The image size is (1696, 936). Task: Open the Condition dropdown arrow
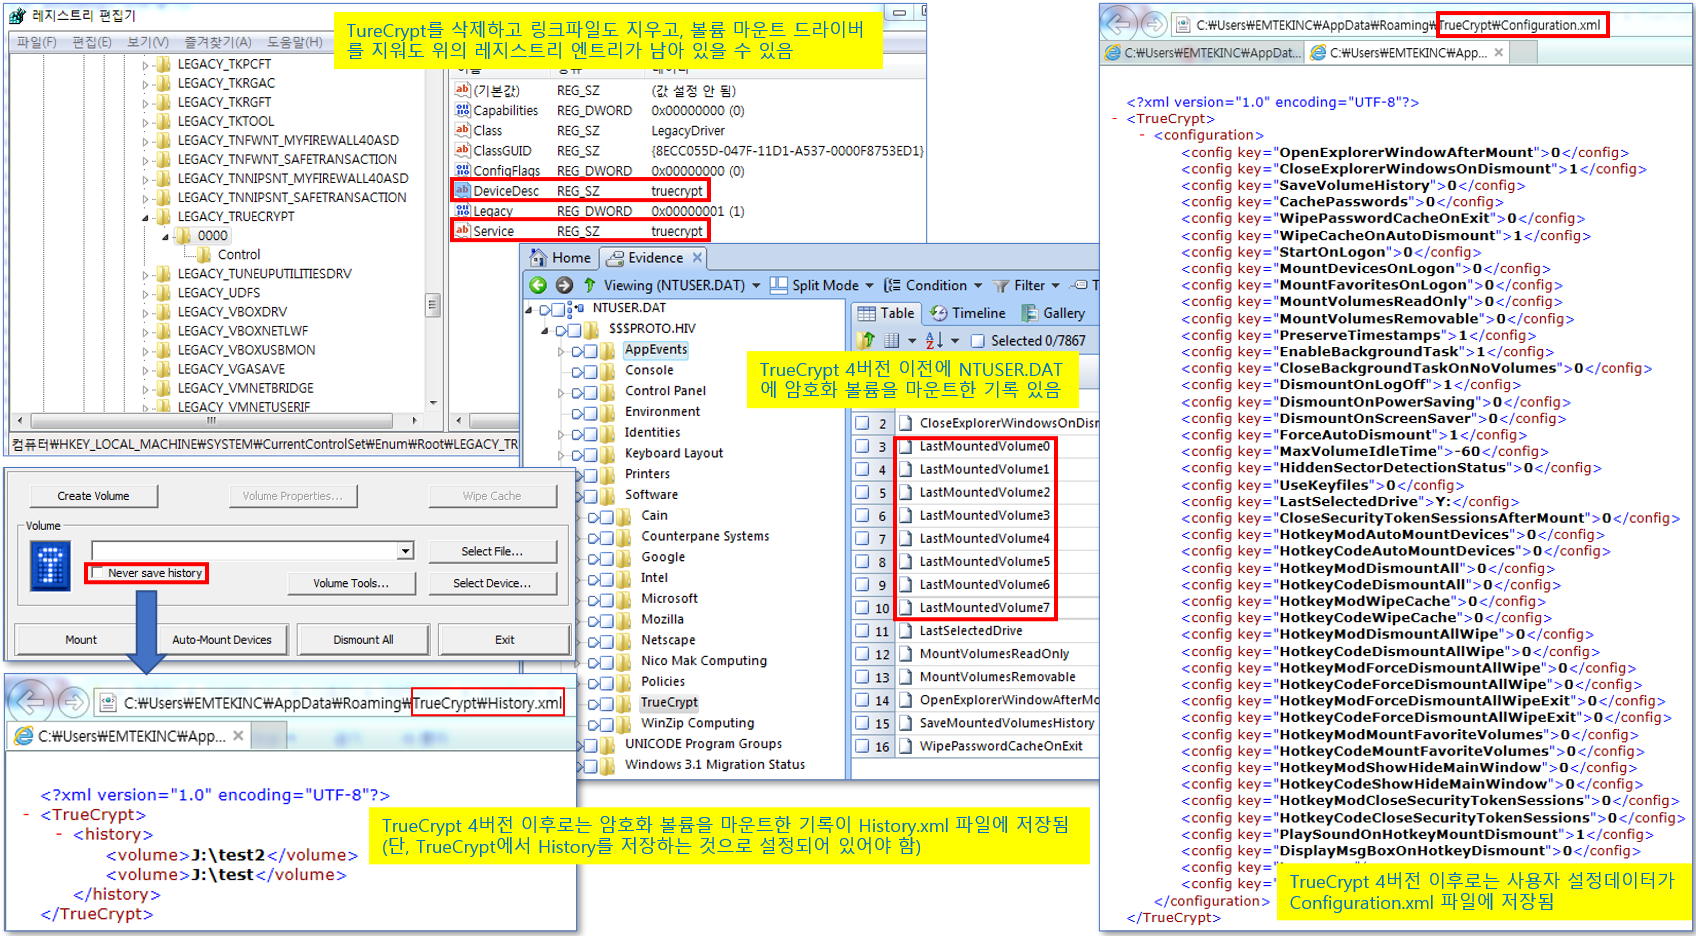point(978,286)
